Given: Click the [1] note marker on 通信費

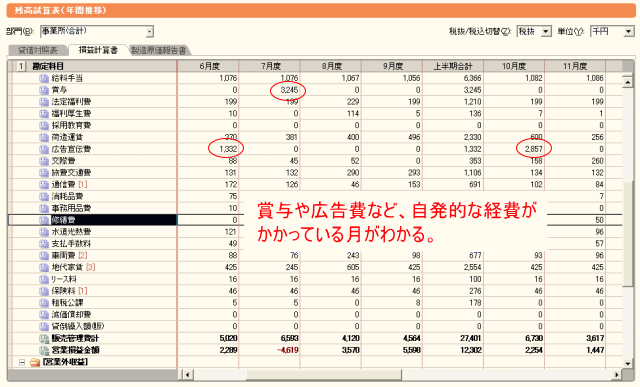Looking at the screenshot, I should tap(83, 185).
